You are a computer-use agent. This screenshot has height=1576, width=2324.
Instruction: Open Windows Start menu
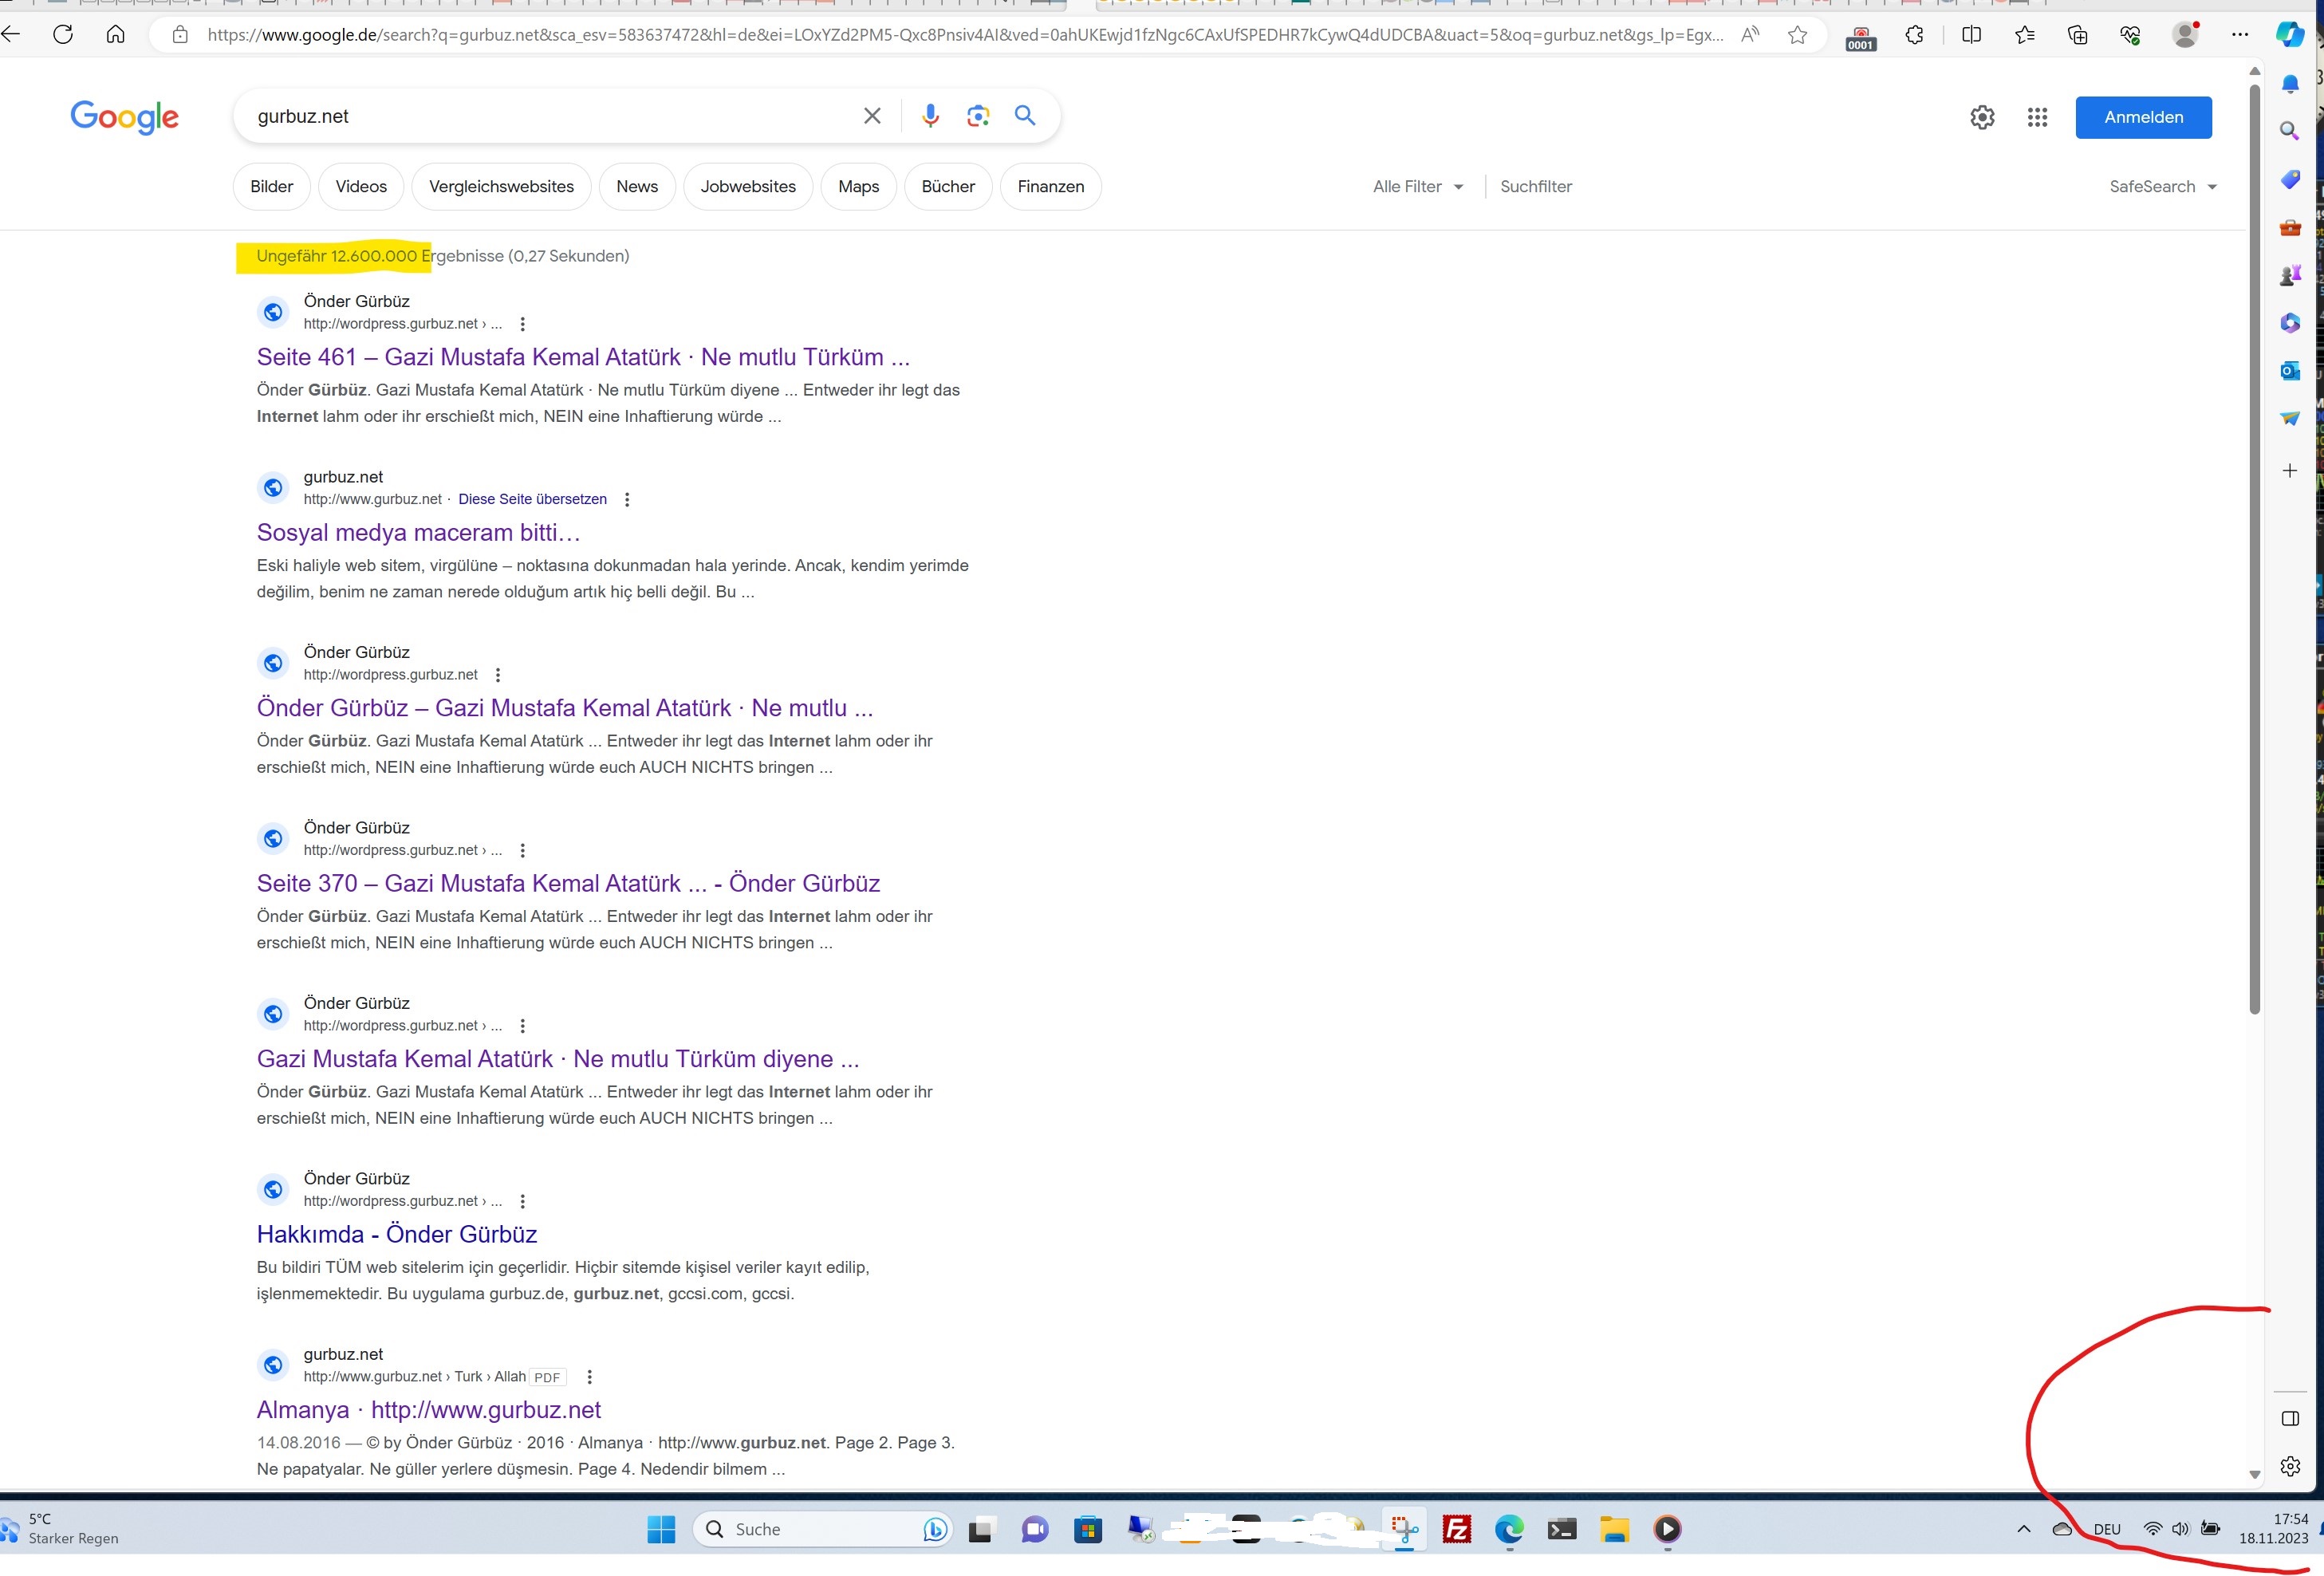pos(661,1529)
